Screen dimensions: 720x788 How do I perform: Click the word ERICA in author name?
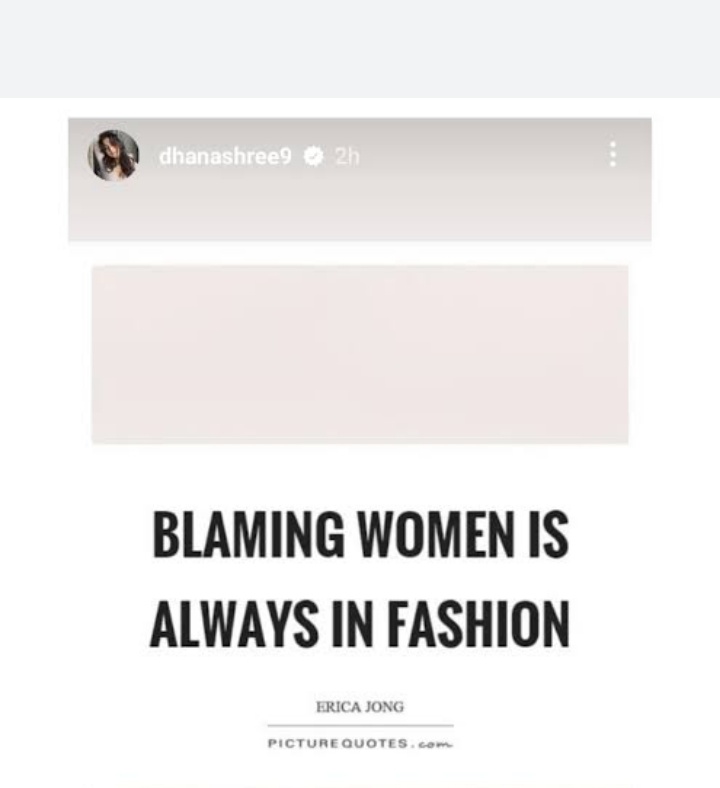click(338, 707)
